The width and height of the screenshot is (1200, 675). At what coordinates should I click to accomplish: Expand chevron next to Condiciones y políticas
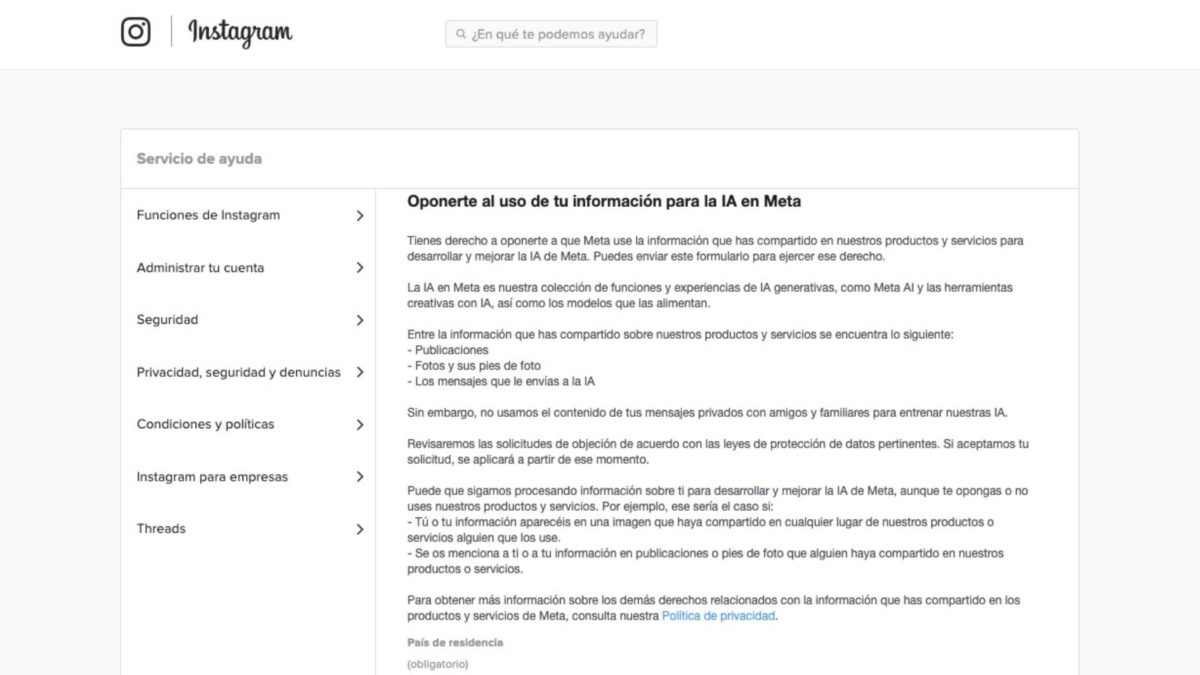pyautogui.click(x=360, y=424)
